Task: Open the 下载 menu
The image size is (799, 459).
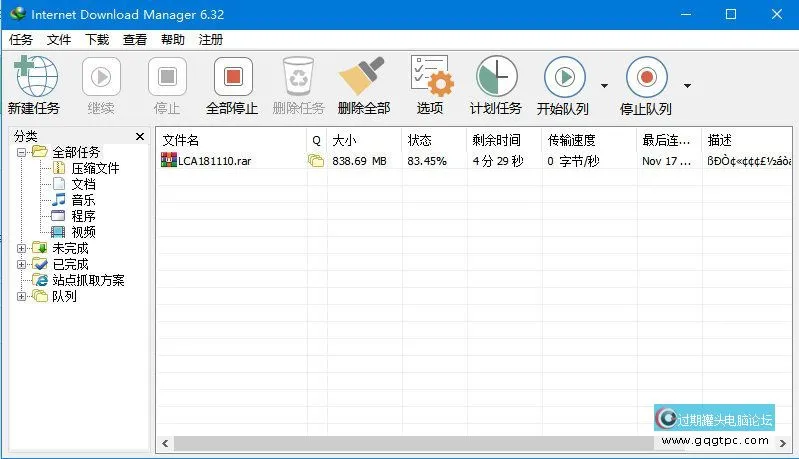Action: 97,40
